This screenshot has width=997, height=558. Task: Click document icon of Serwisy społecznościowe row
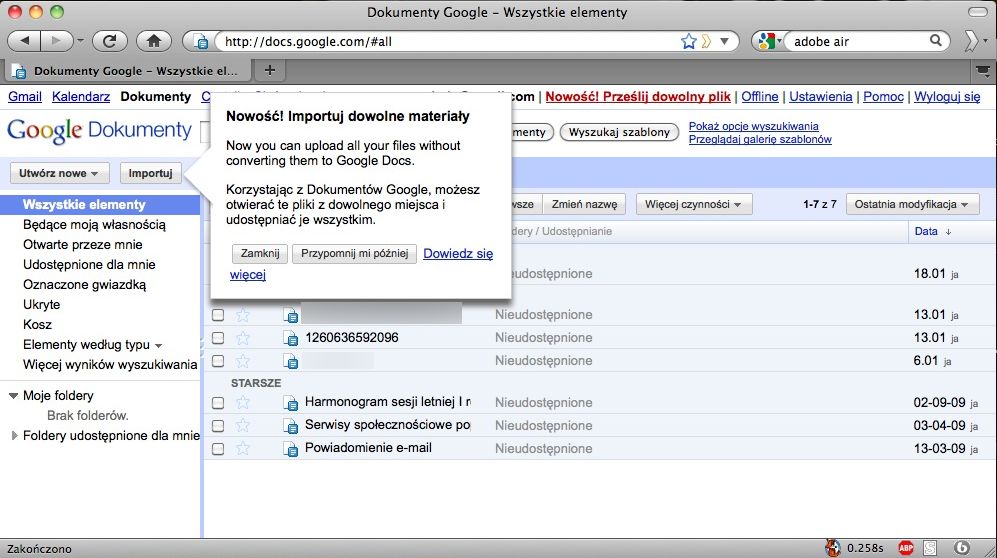pos(291,426)
